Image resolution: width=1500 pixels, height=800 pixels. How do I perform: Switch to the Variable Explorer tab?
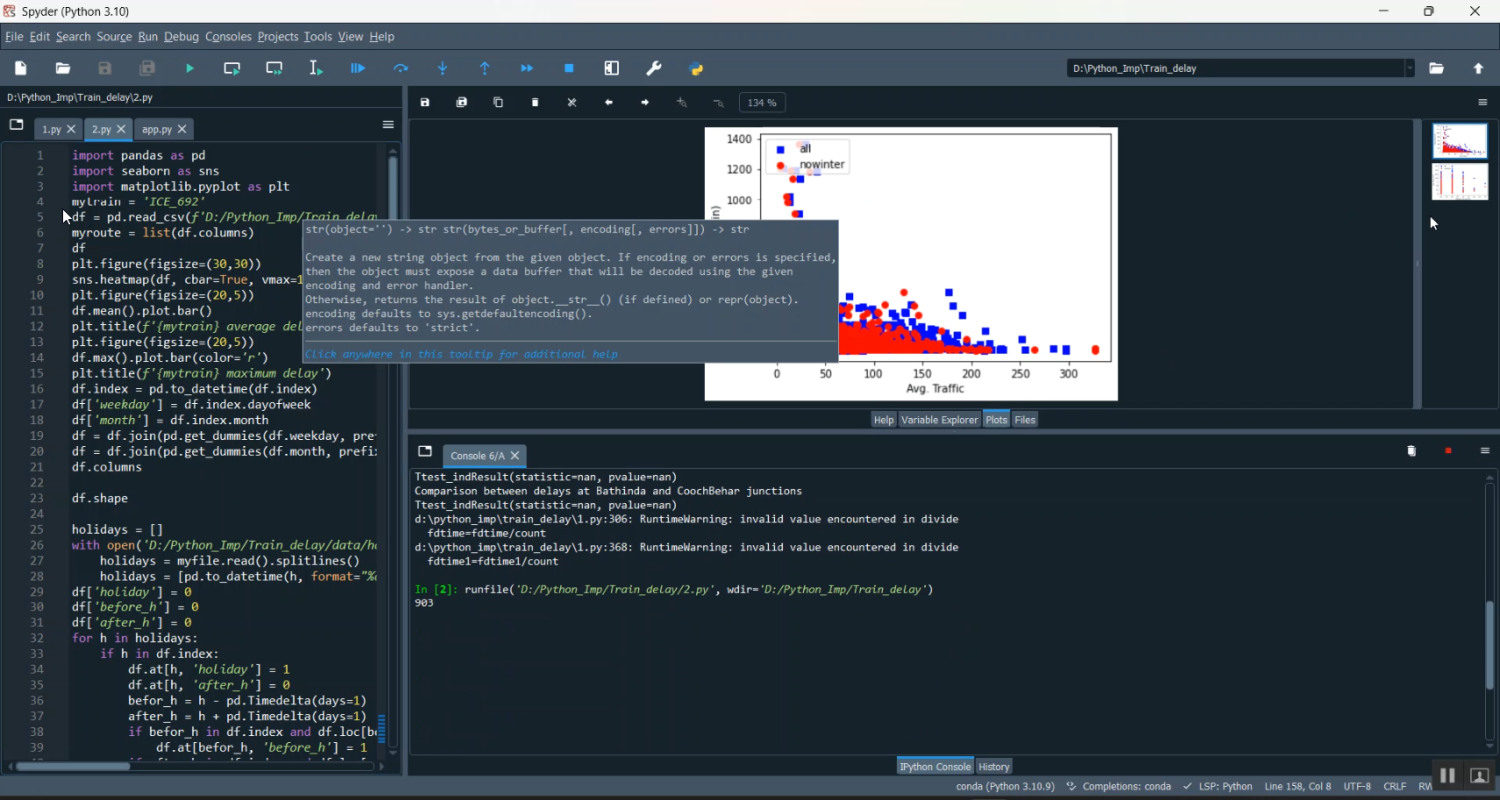pyautogui.click(x=939, y=420)
